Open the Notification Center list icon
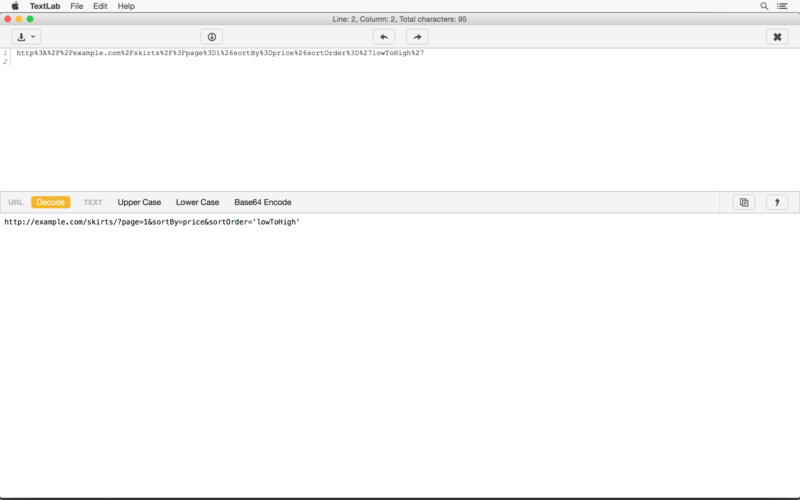 tap(782, 6)
